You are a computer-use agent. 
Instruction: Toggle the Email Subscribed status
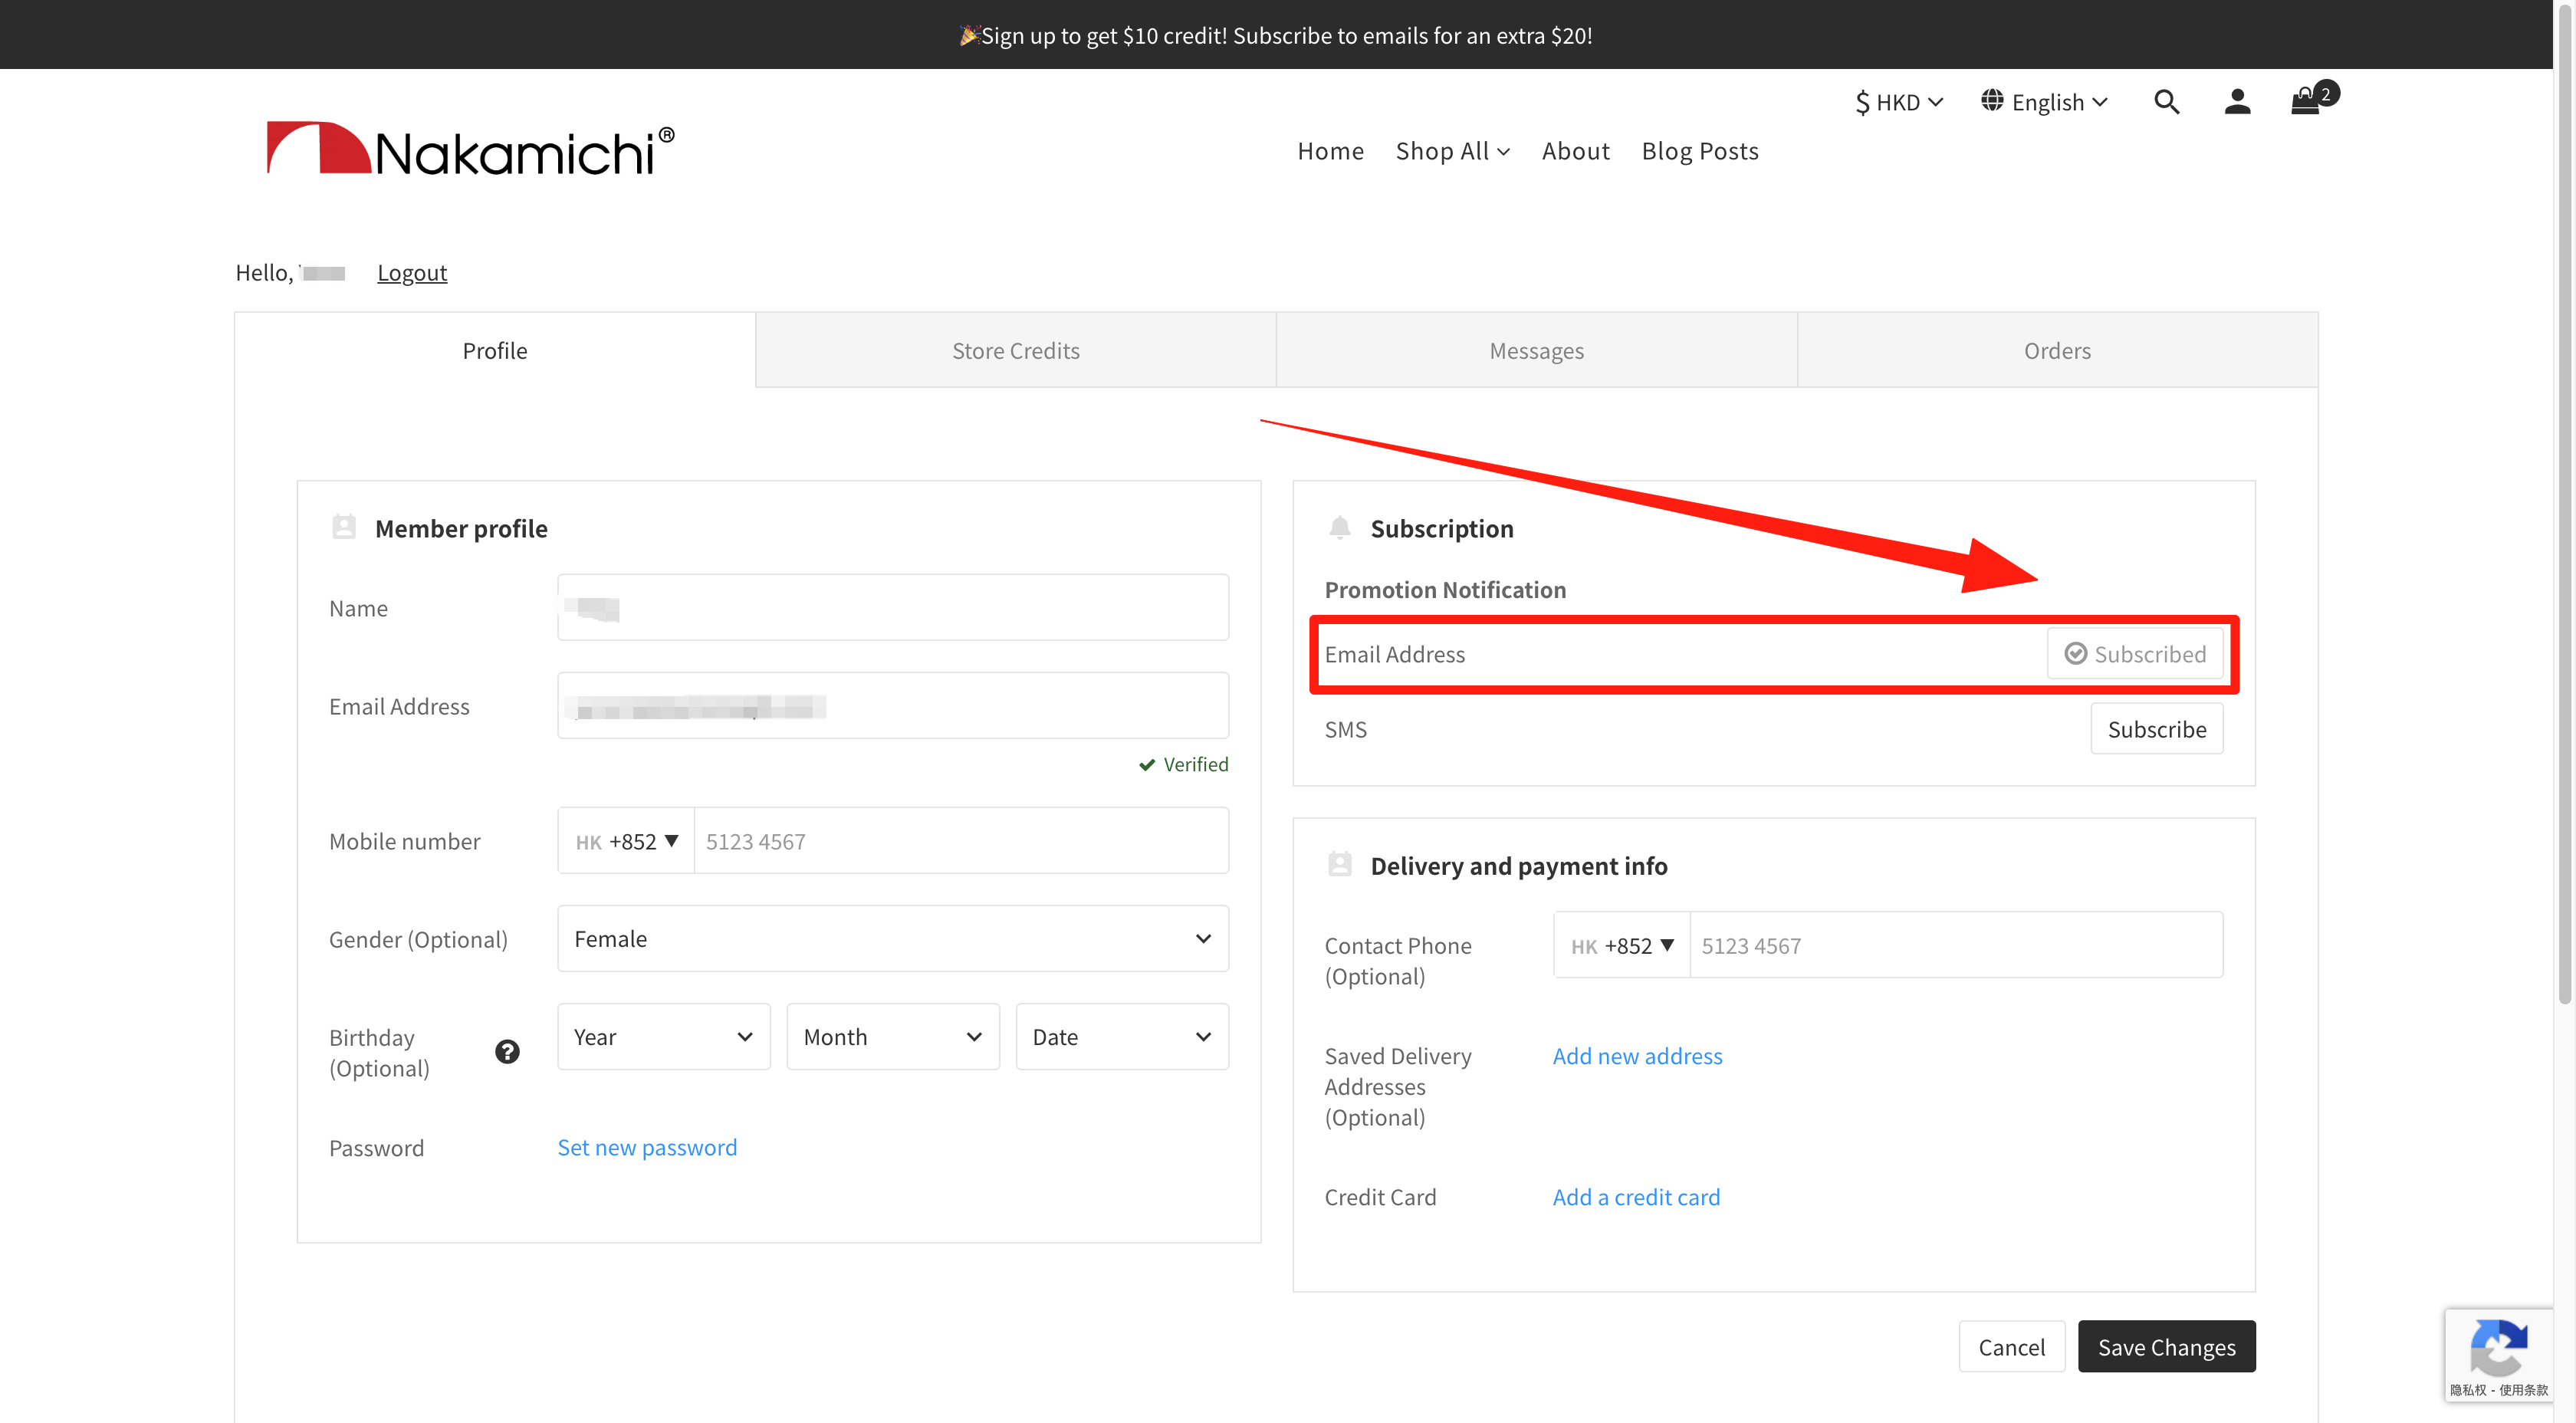coord(2135,653)
